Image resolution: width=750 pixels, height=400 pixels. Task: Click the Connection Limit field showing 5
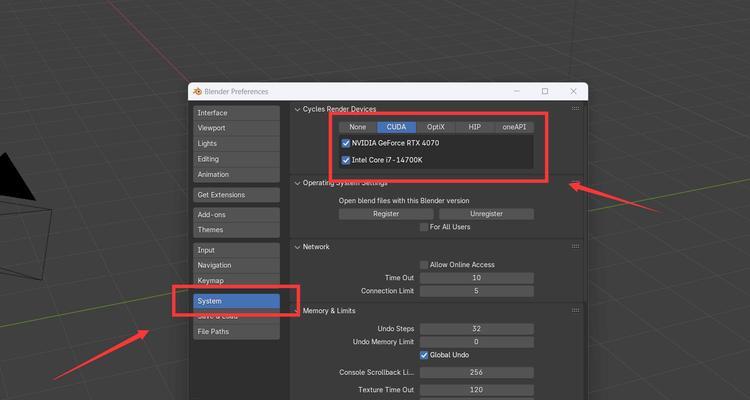pyautogui.click(x=476, y=291)
